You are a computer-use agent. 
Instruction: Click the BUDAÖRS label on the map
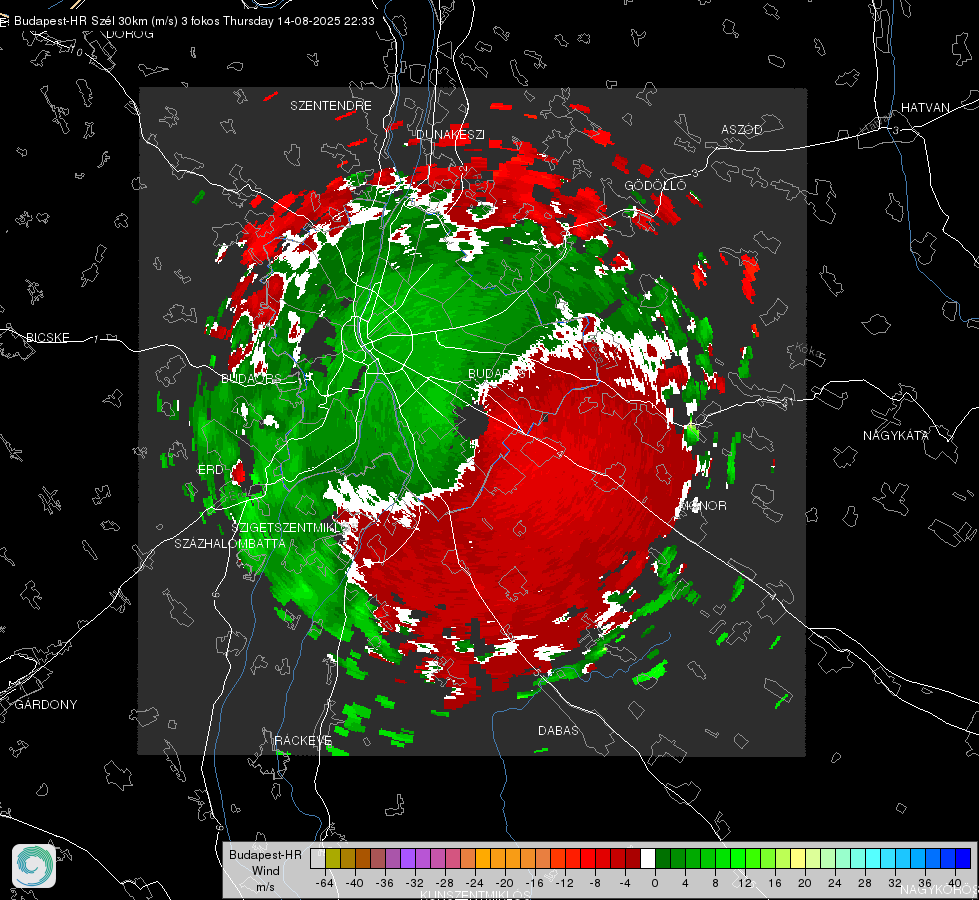click(252, 379)
